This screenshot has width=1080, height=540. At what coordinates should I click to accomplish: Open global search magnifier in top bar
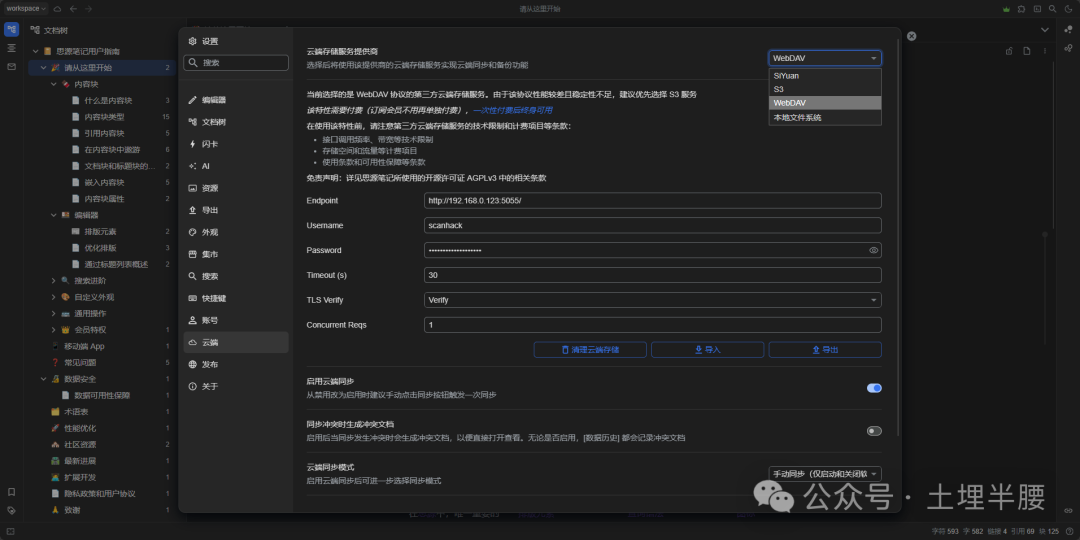(1052, 9)
